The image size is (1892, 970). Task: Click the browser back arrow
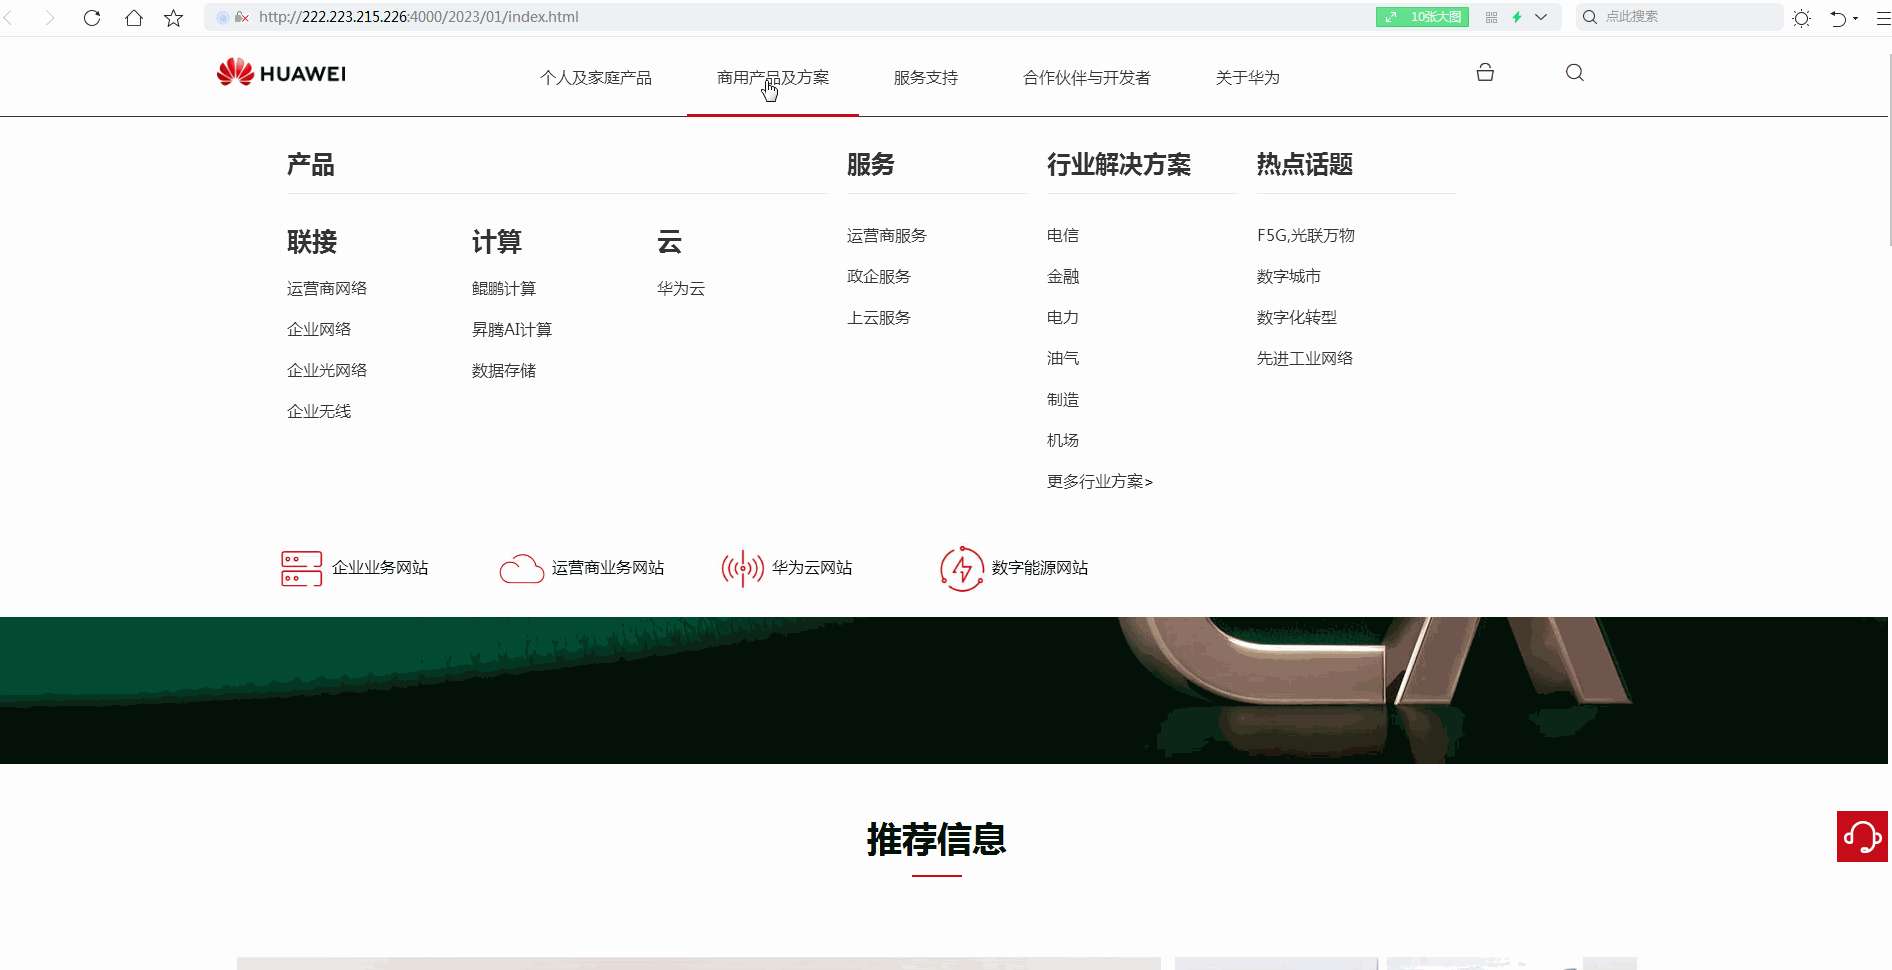point(9,17)
